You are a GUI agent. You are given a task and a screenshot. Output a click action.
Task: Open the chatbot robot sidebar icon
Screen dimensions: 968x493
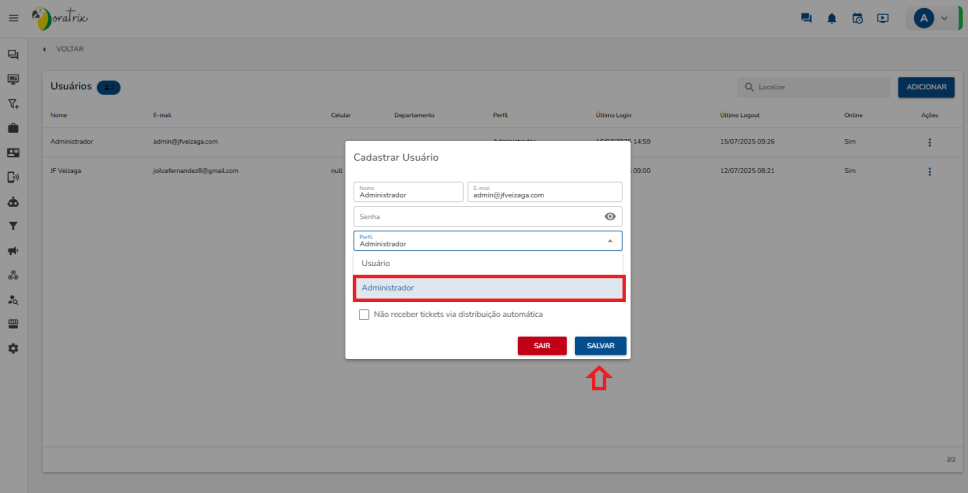click(x=14, y=202)
